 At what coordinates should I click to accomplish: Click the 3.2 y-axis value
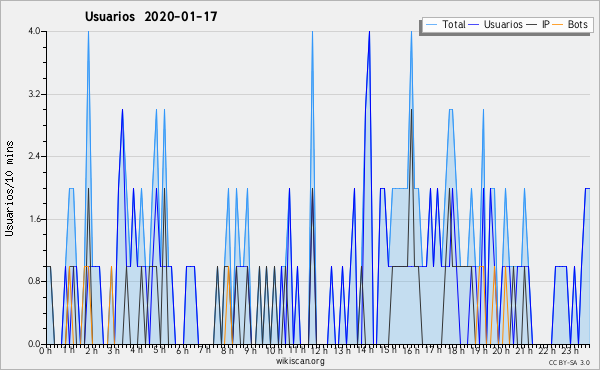(34, 94)
